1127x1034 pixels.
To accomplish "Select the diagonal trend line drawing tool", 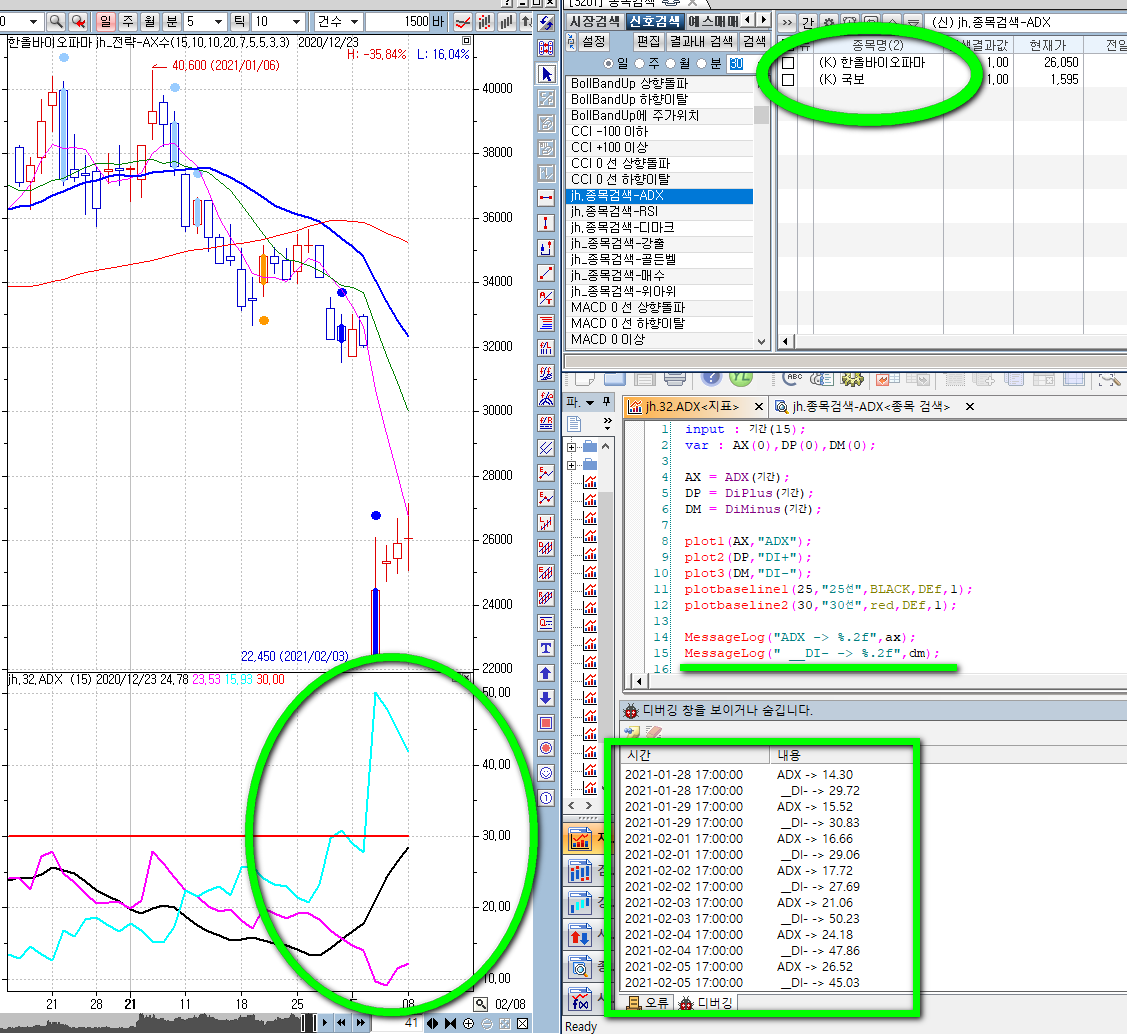I will pyautogui.click(x=546, y=273).
